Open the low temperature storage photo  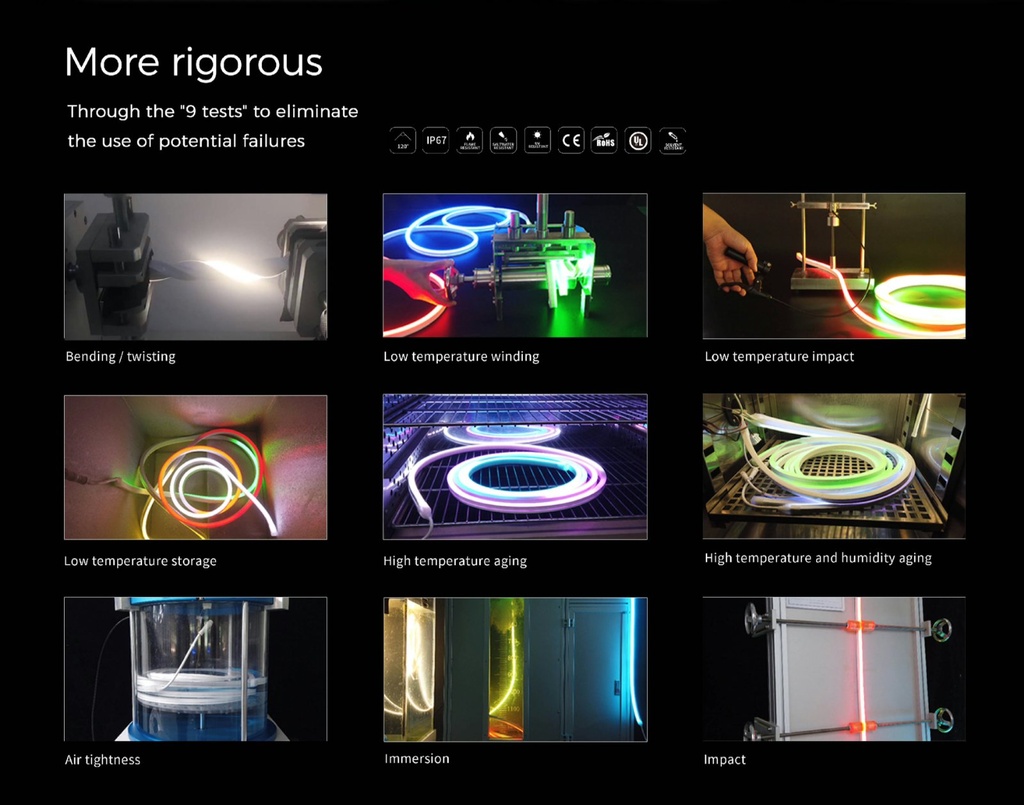click(196, 467)
